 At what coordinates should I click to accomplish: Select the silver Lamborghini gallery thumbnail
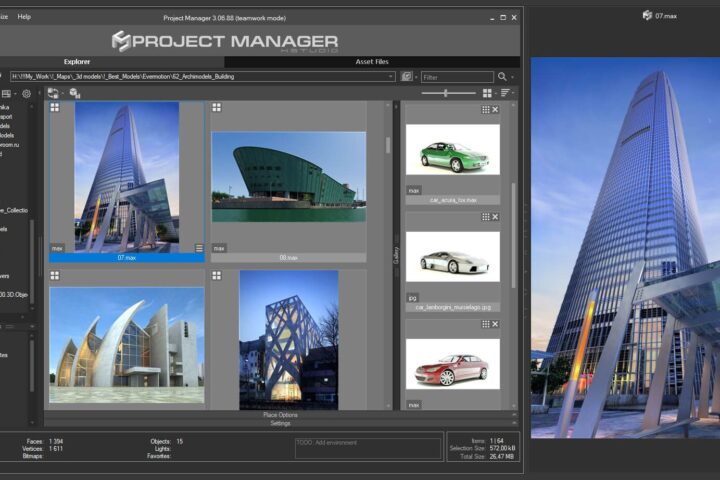(453, 257)
